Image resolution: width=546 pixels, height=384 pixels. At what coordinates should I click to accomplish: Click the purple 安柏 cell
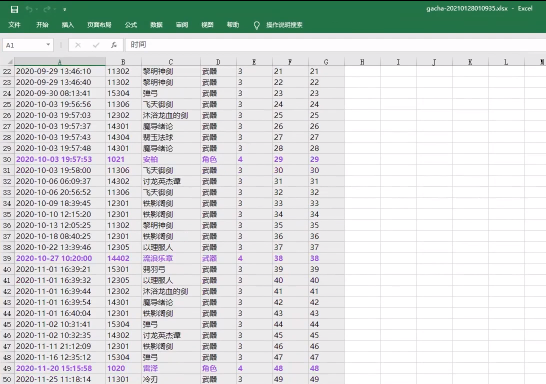click(171, 159)
